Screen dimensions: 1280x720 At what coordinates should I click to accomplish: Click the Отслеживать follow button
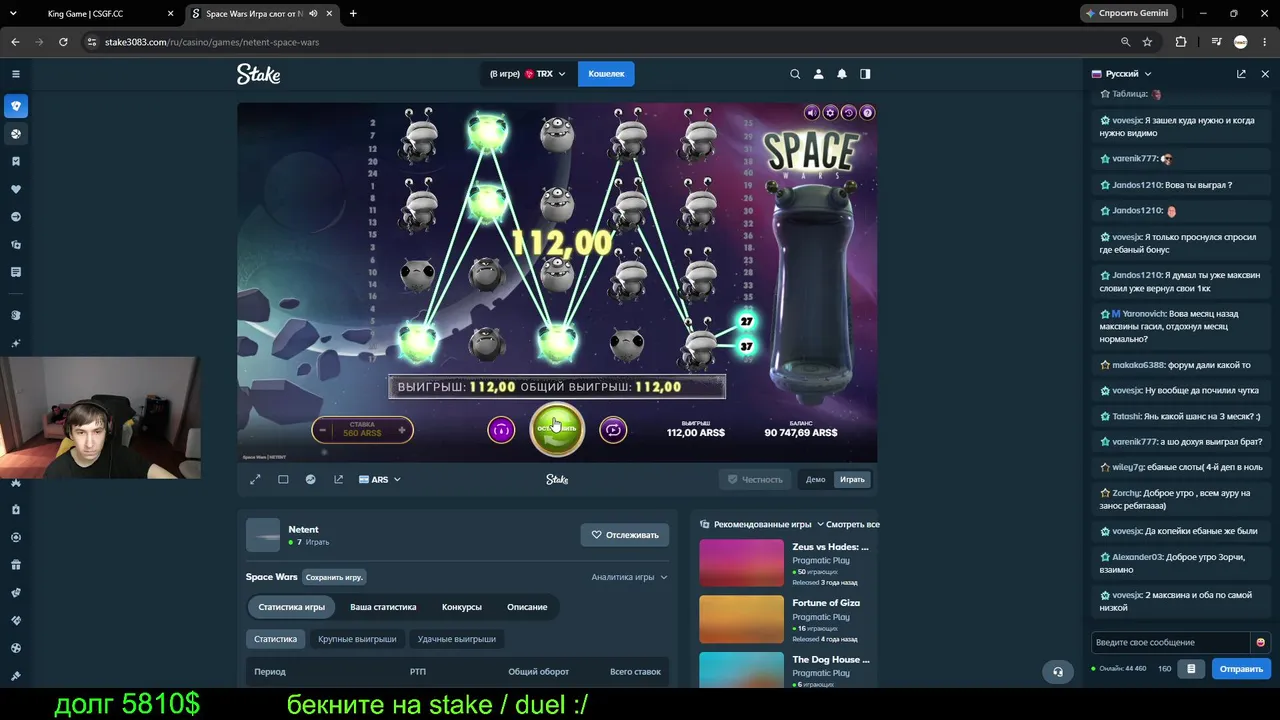625,535
